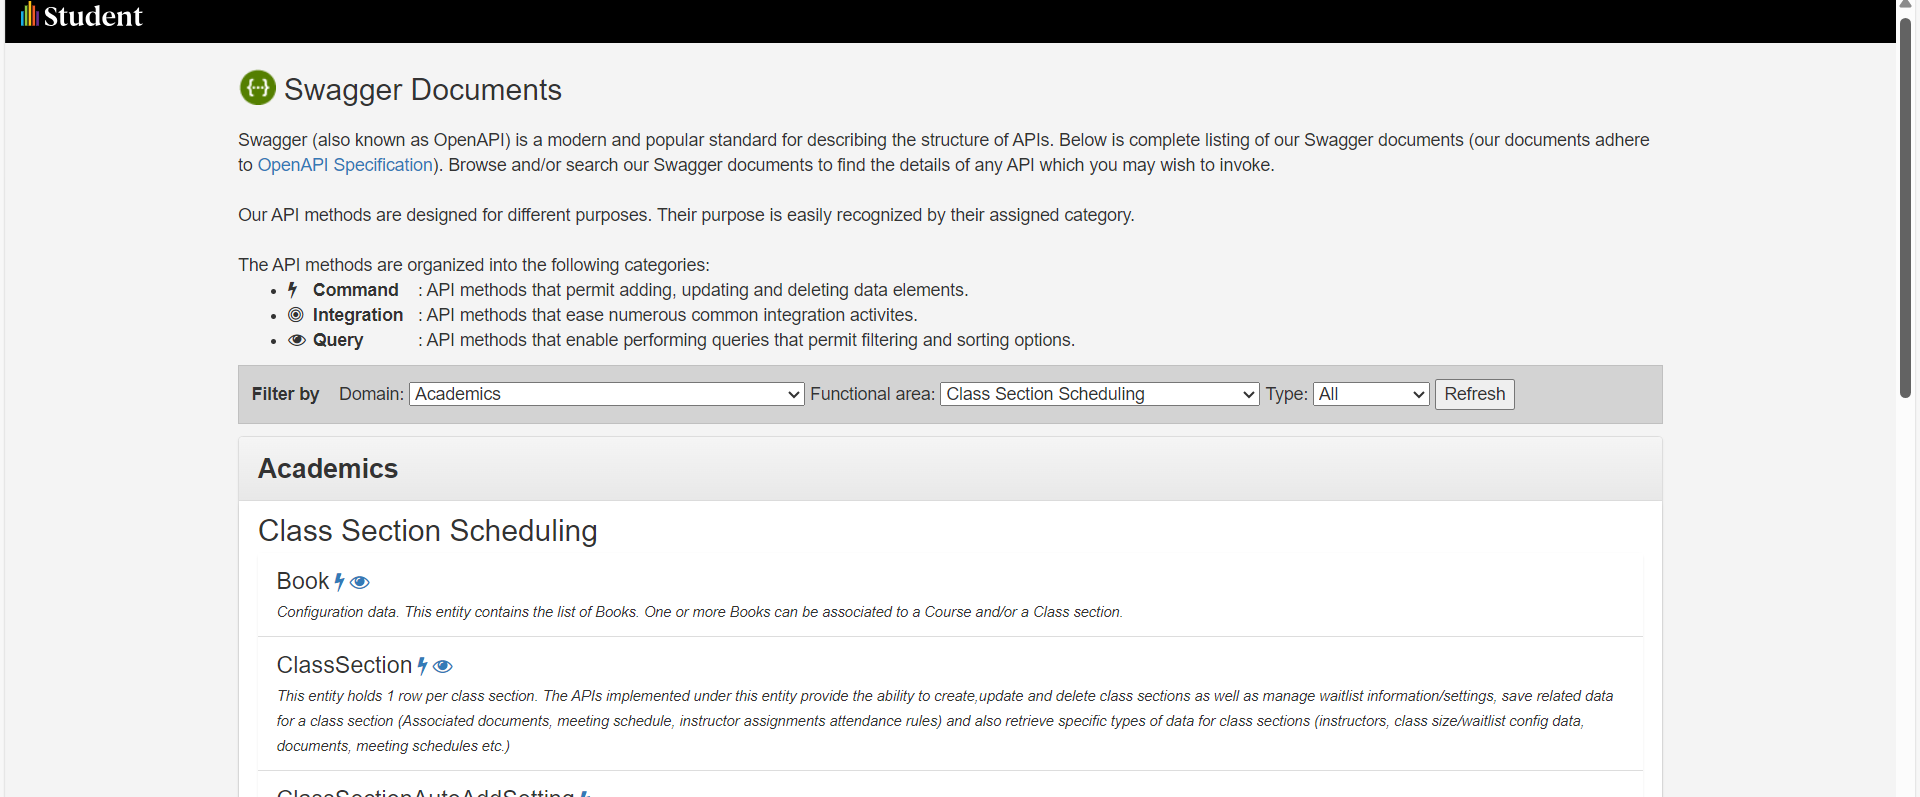This screenshot has width=1920, height=797.
Task: Click the Class Section Scheduling heading
Action: [x=428, y=531]
